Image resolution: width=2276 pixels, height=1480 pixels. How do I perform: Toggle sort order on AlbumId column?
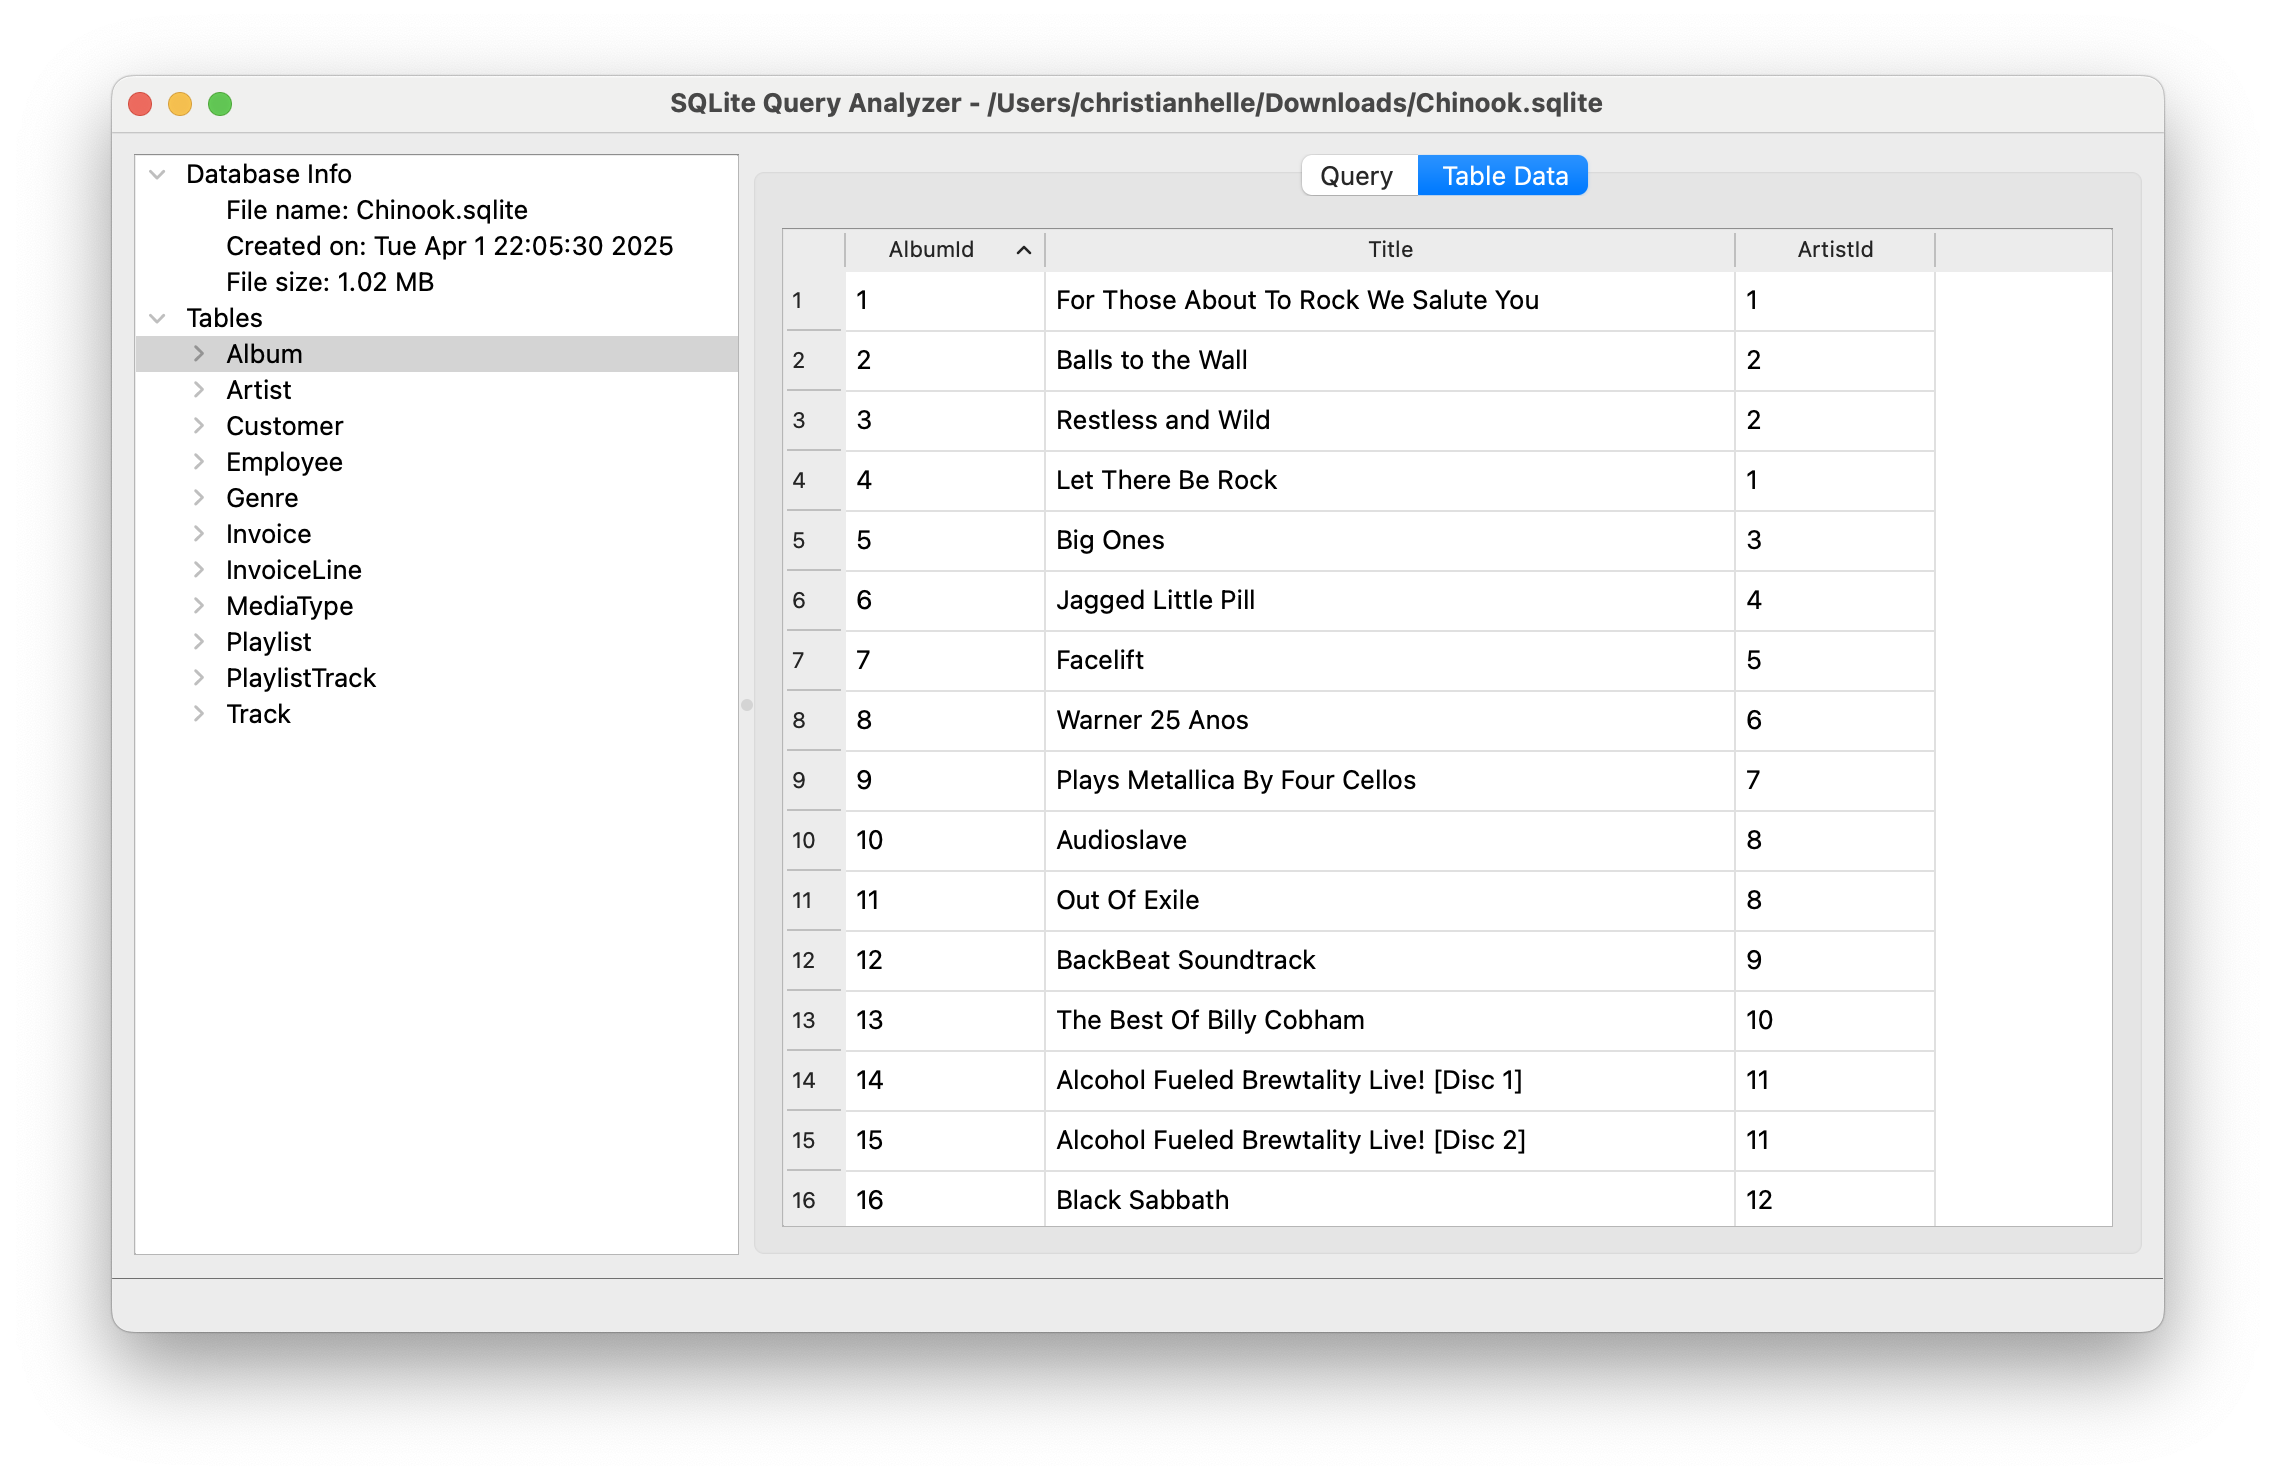930,249
